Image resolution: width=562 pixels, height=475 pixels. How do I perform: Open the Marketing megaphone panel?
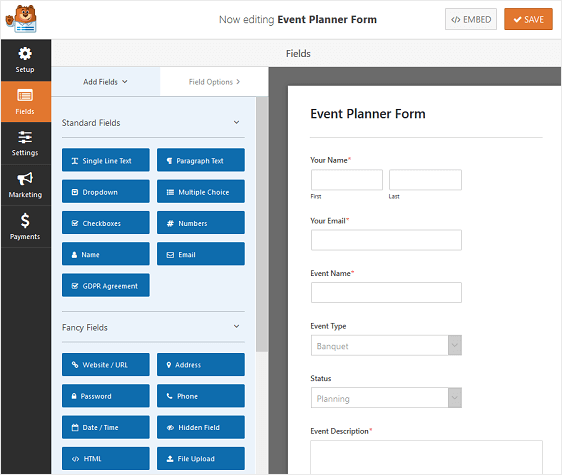coord(25,185)
